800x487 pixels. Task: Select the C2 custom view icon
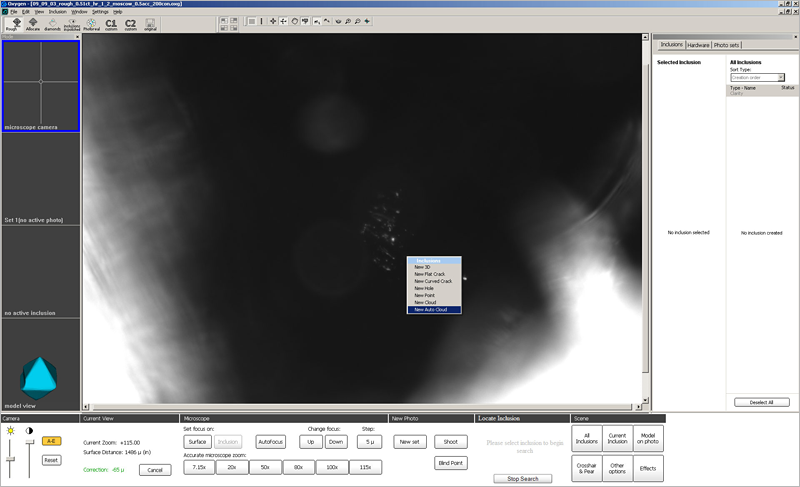(x=130, y=24)
